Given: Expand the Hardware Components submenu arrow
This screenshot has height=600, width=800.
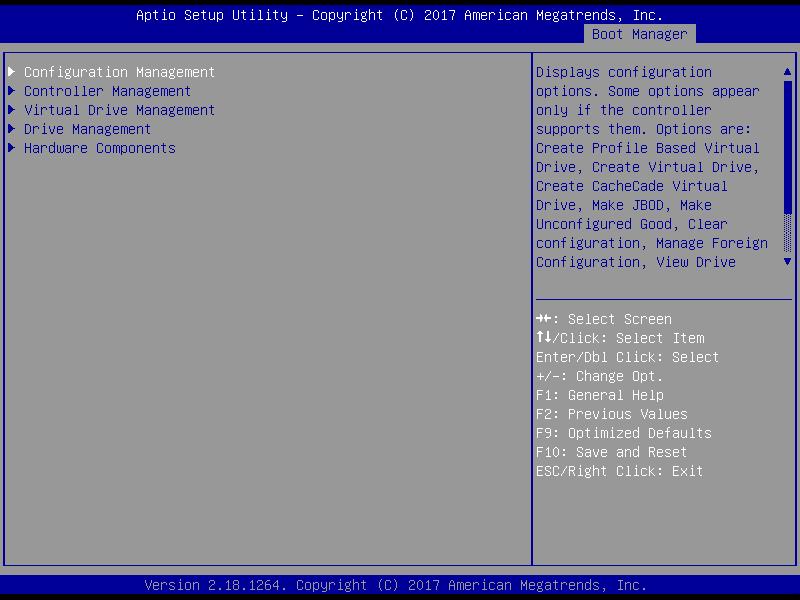Looking at the screenshot, I should point(12,148).
